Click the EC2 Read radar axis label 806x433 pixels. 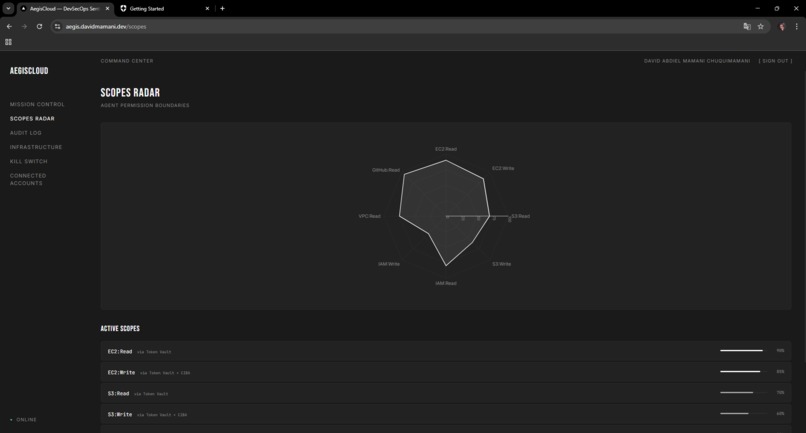(446, 149)
